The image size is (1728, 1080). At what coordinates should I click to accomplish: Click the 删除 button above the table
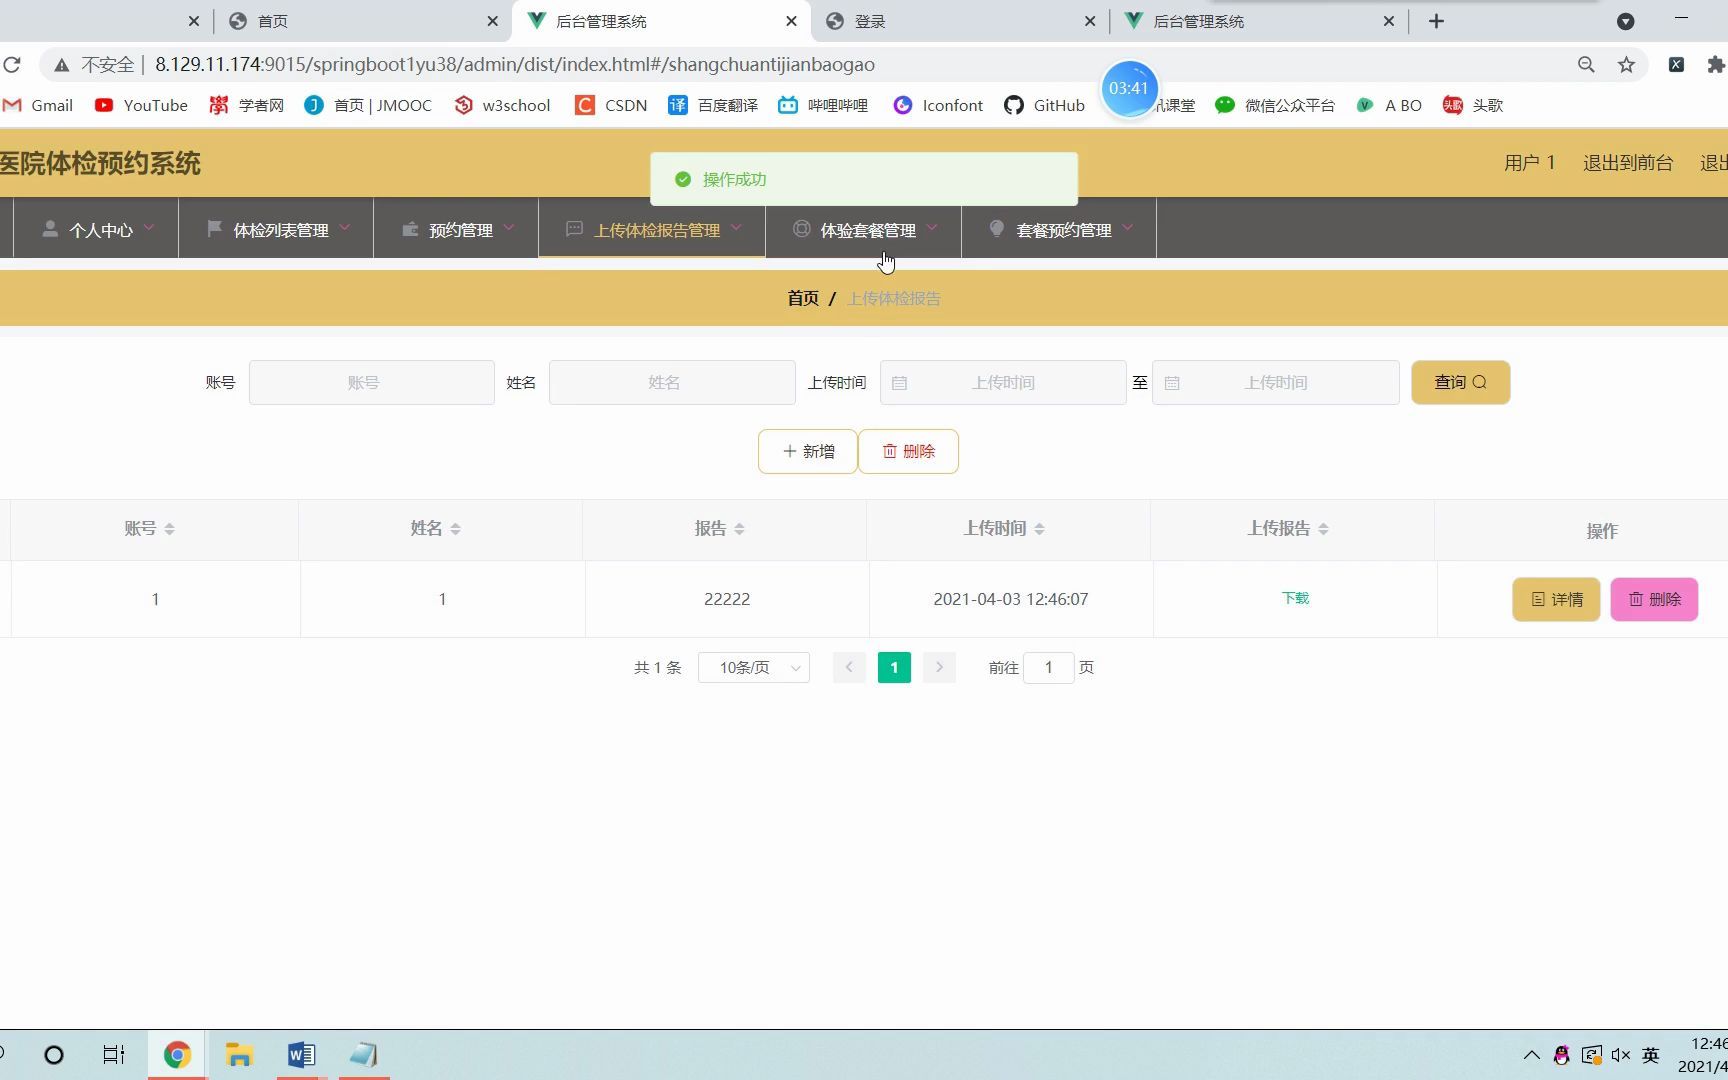point(908,451)
